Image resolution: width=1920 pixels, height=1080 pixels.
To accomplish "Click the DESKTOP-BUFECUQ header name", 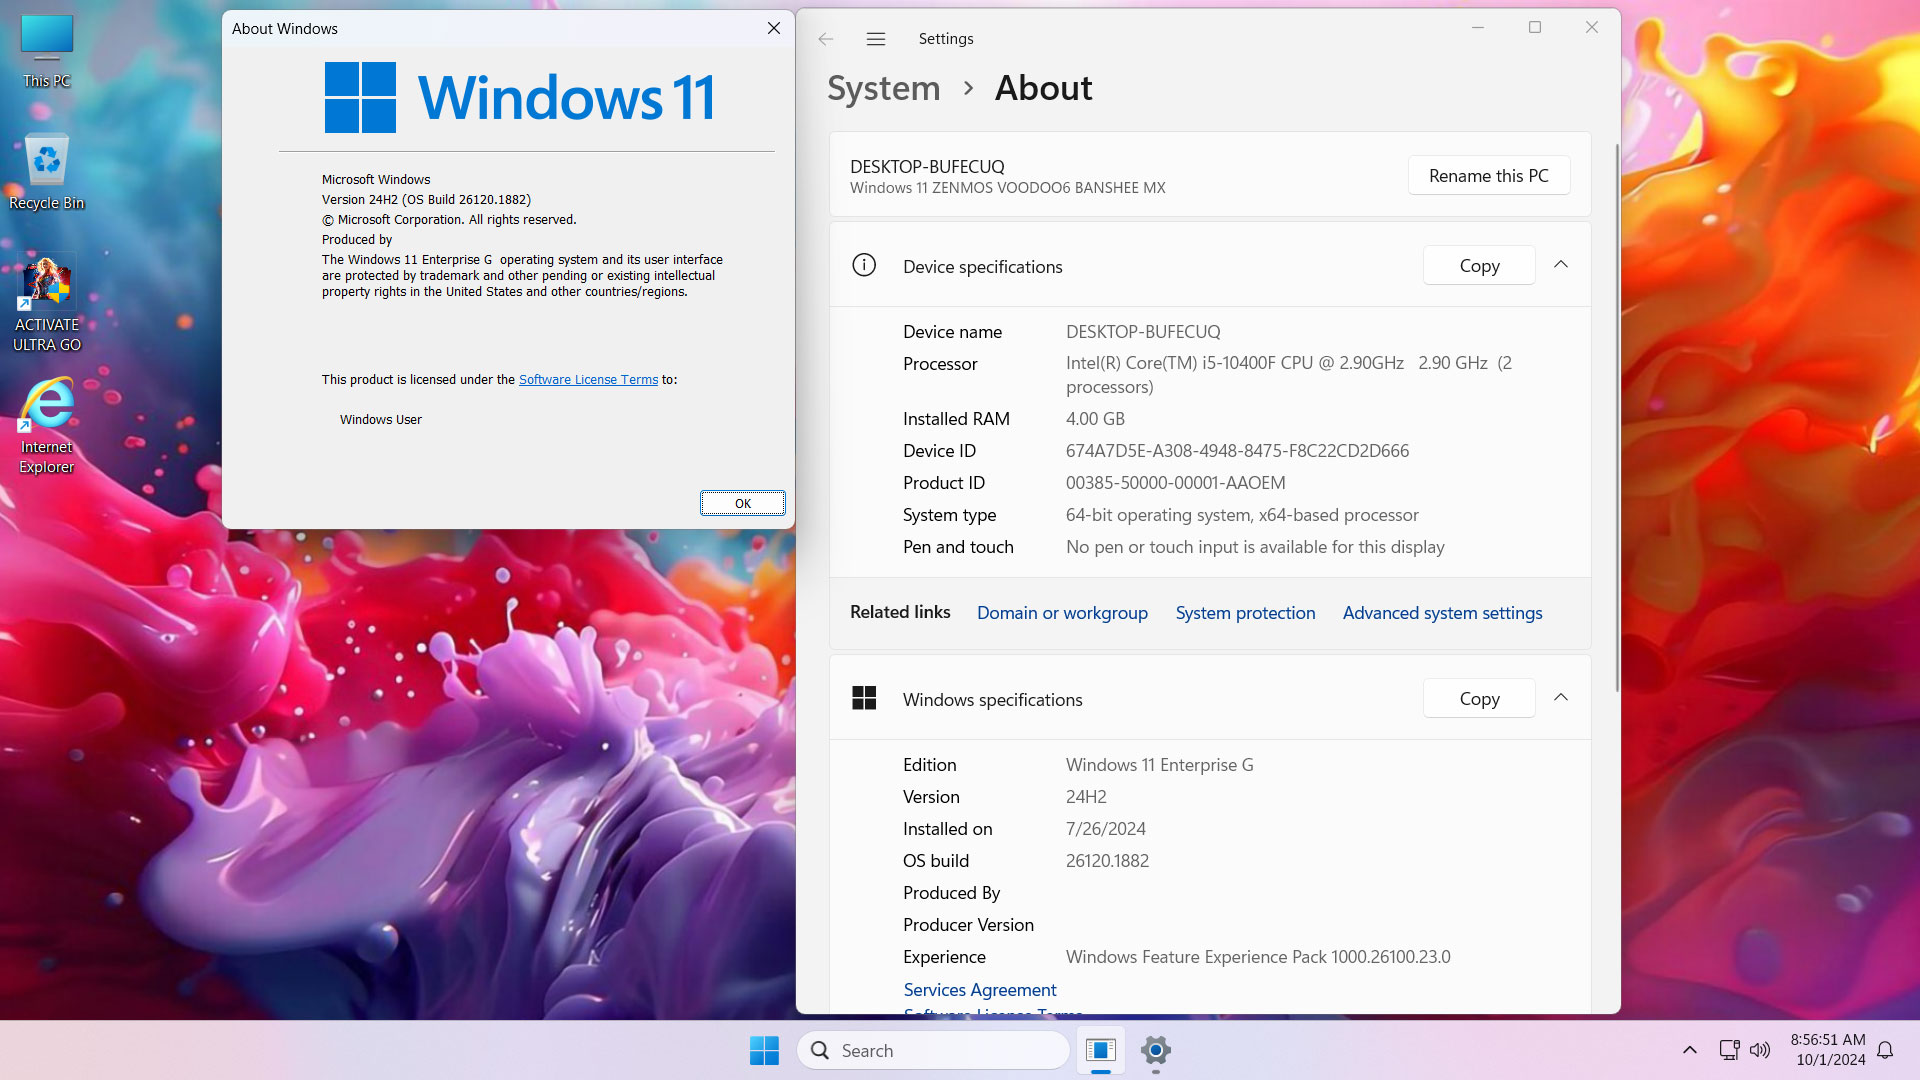I will tap(927, 167).
